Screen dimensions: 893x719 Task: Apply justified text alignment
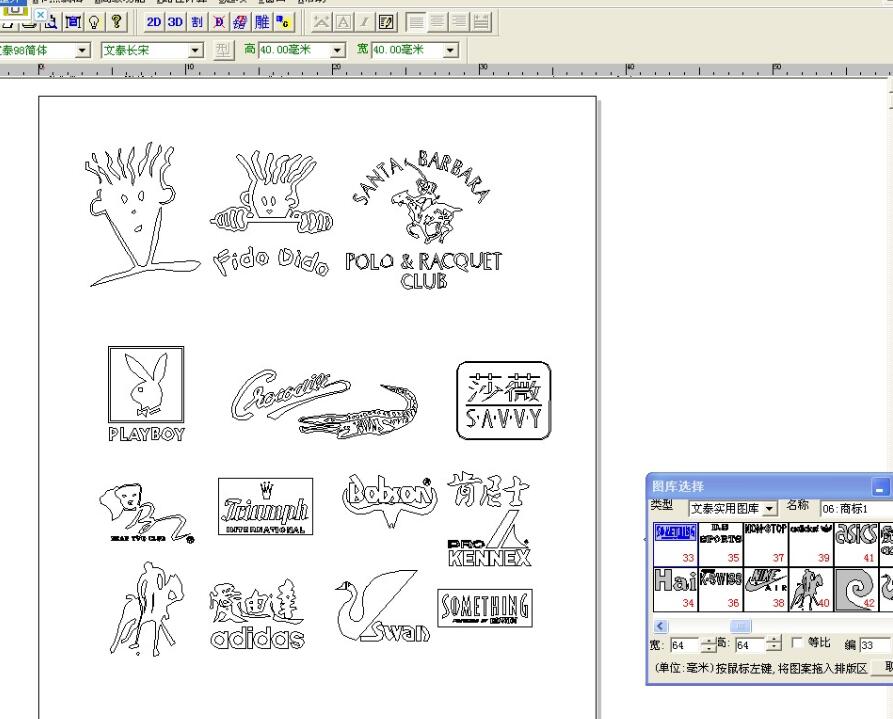click(481, 22)
